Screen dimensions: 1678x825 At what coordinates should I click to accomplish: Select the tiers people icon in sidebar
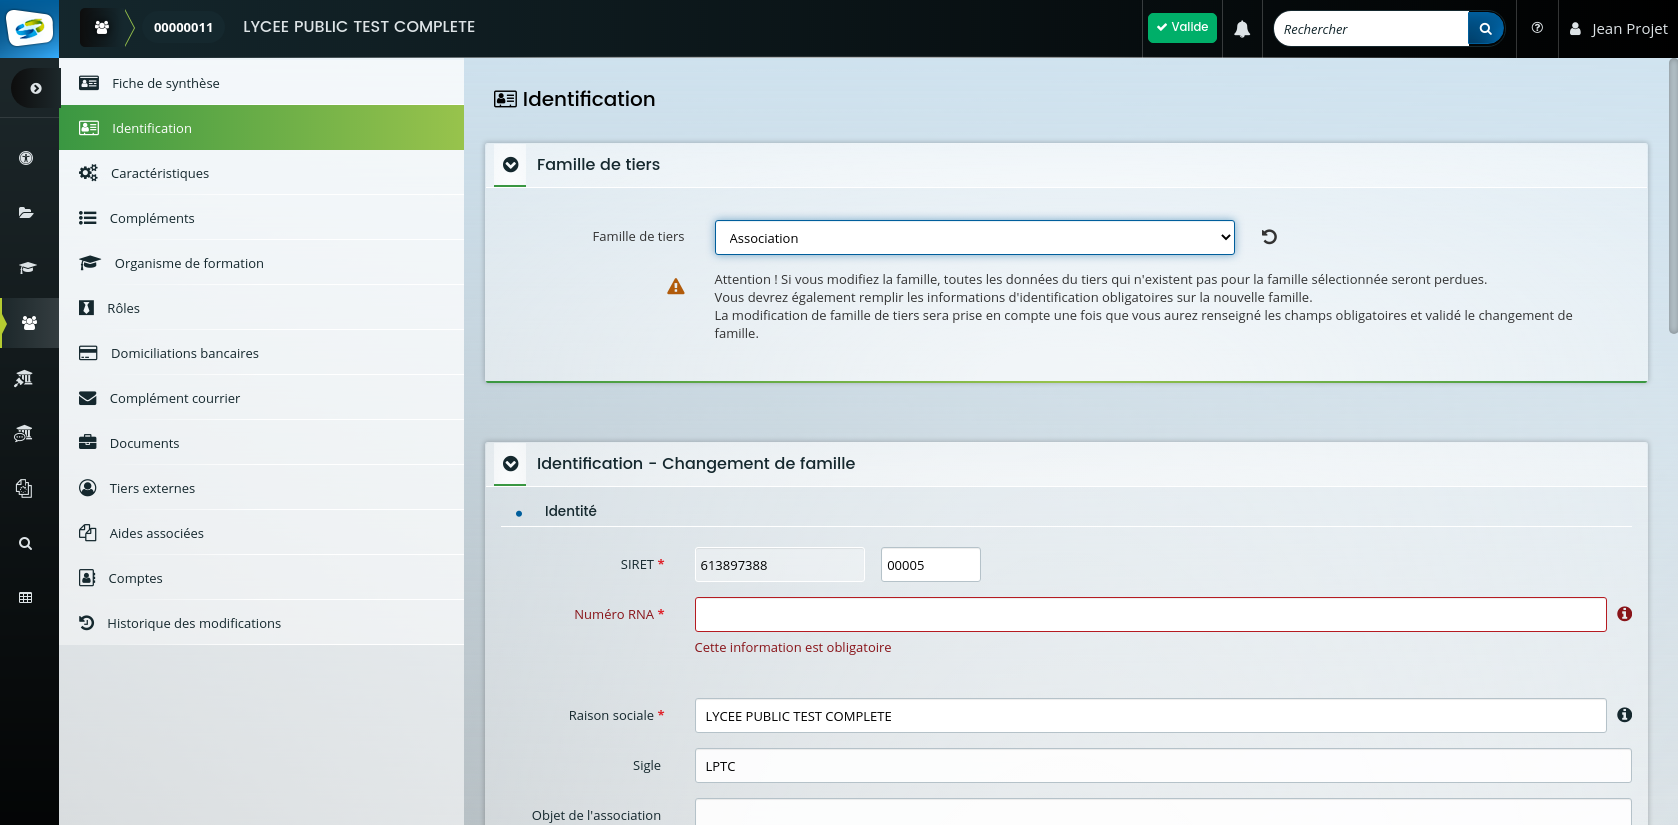29,323
